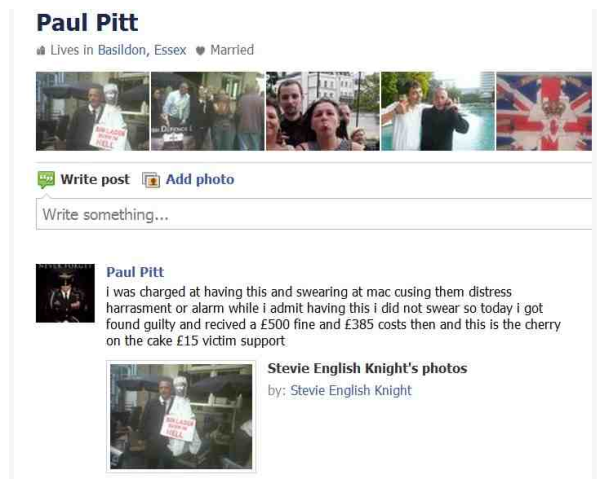Open first strip photo of man holding sign
This screenshot has height=479, width=600.
[93, 111]
